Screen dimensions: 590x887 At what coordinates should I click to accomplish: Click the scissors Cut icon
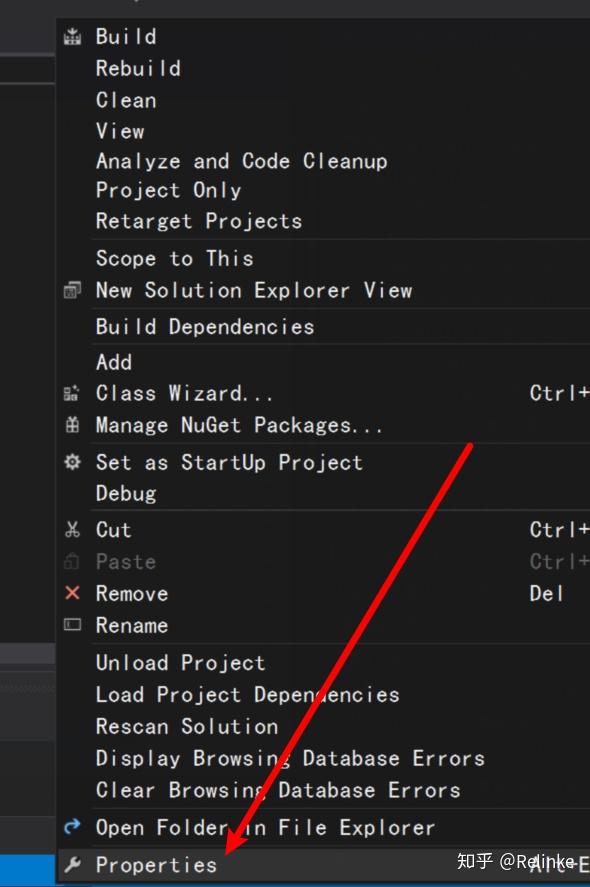point(72,529)
